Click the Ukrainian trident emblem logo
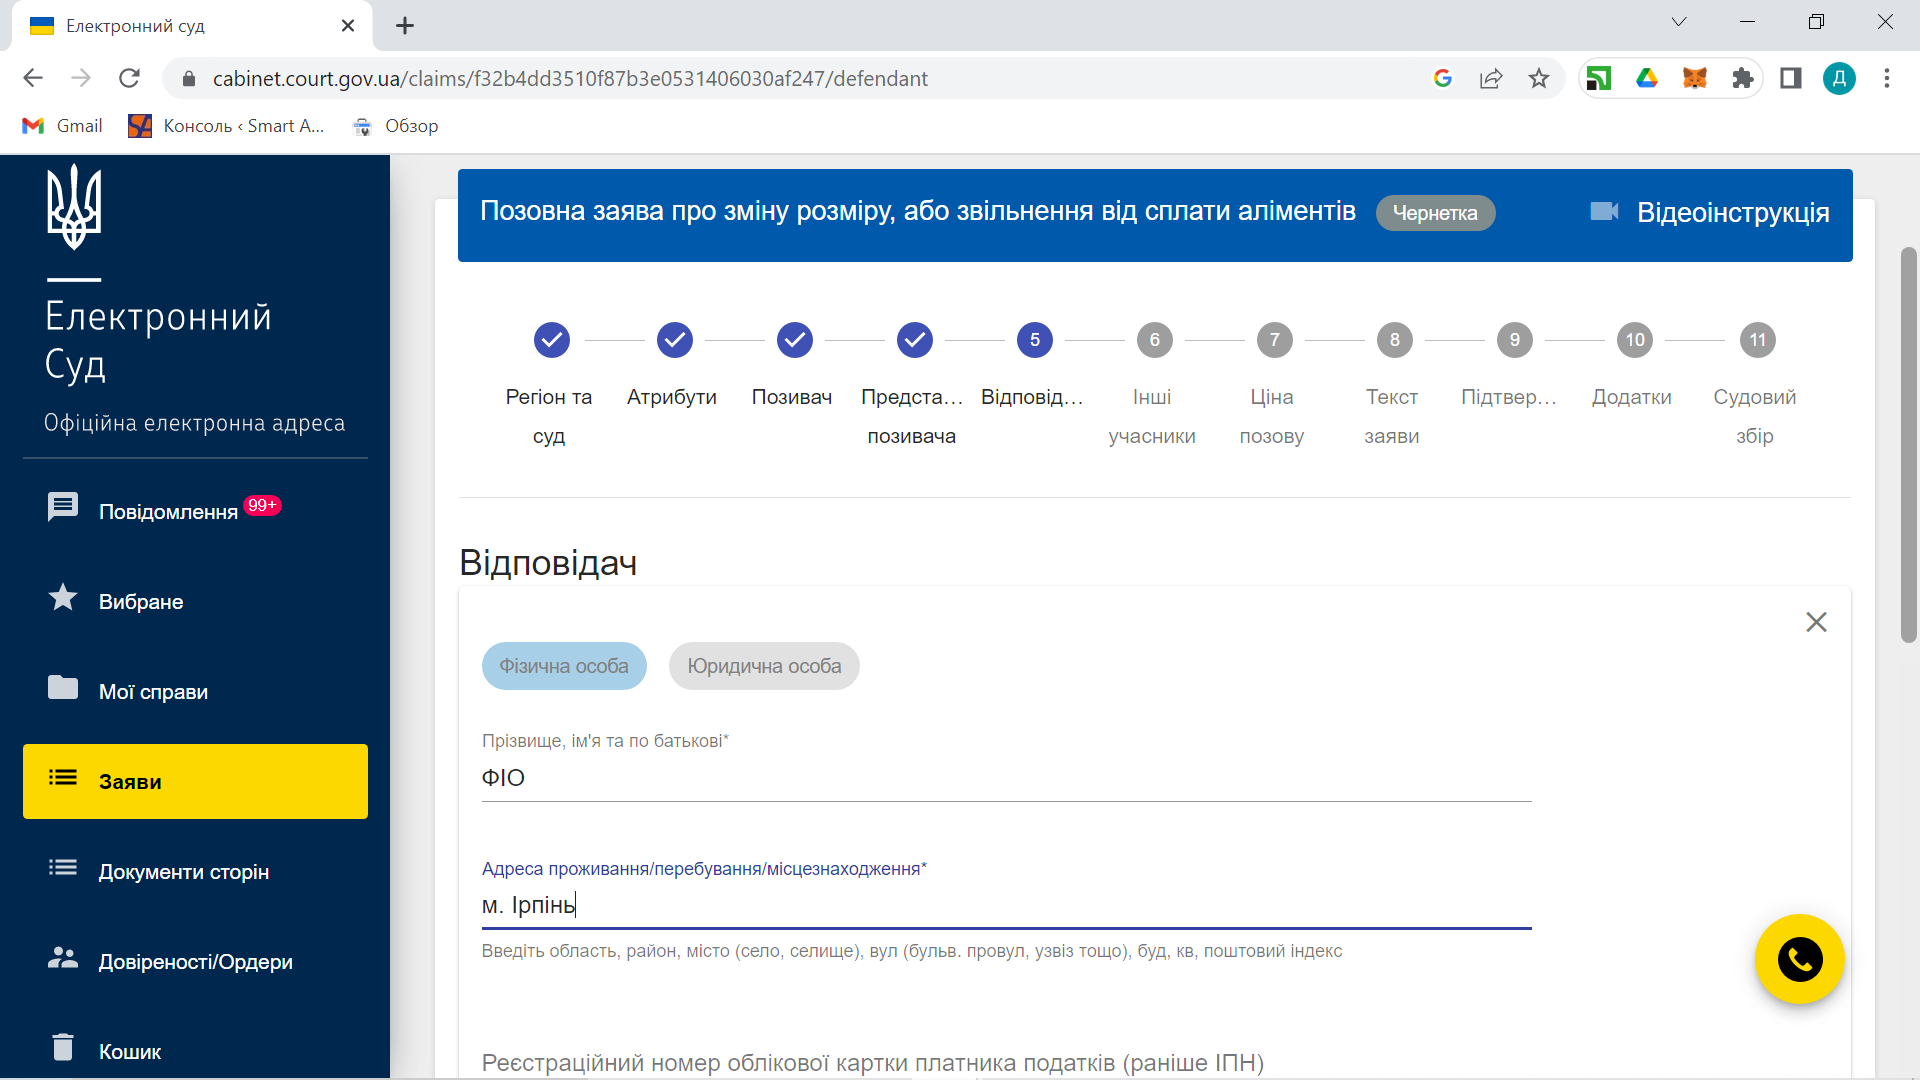The image size is (1920, 1080). pyautogui.click(x=74, y=207)
